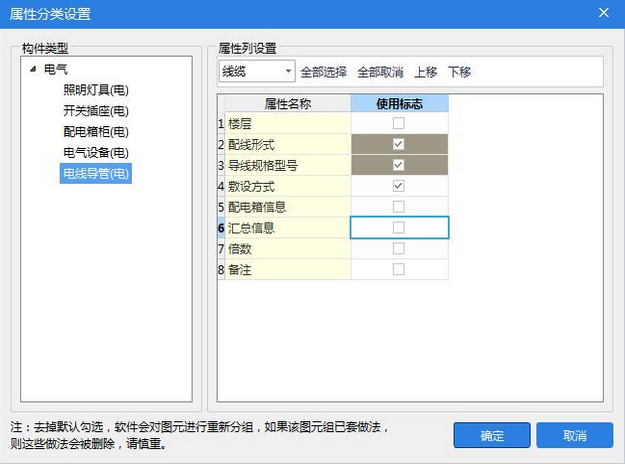Image resolution: width=625 pixels, height=464 pixels.
Task: Select 电线导管(电) tree item
Action: pos(95,174)
